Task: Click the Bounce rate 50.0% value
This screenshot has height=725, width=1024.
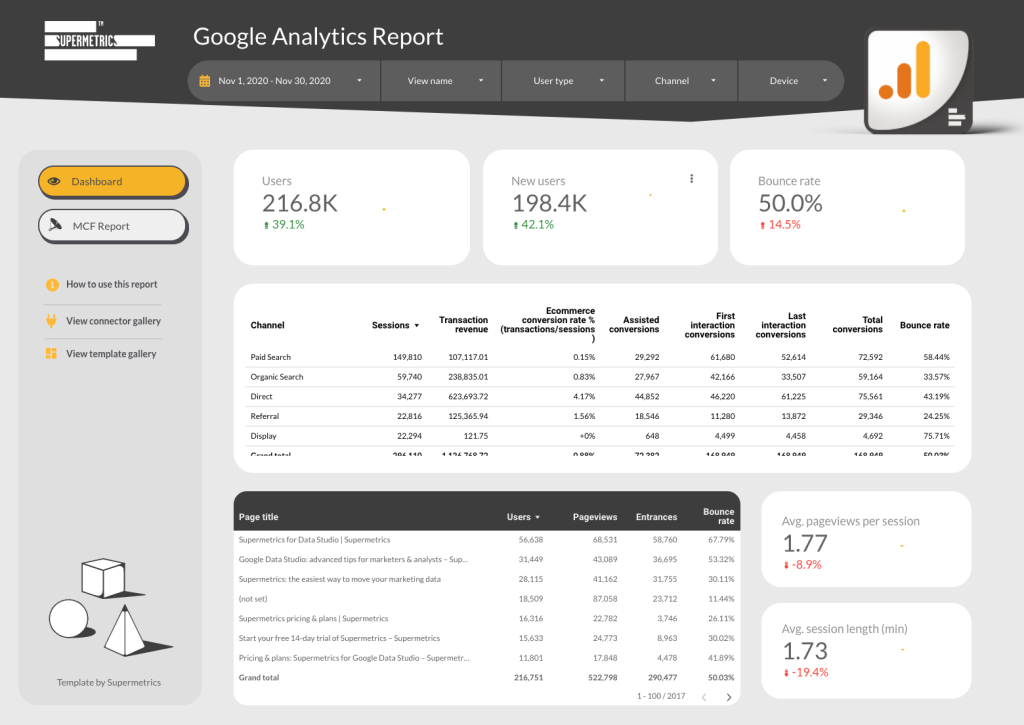Action: (790, 204)
